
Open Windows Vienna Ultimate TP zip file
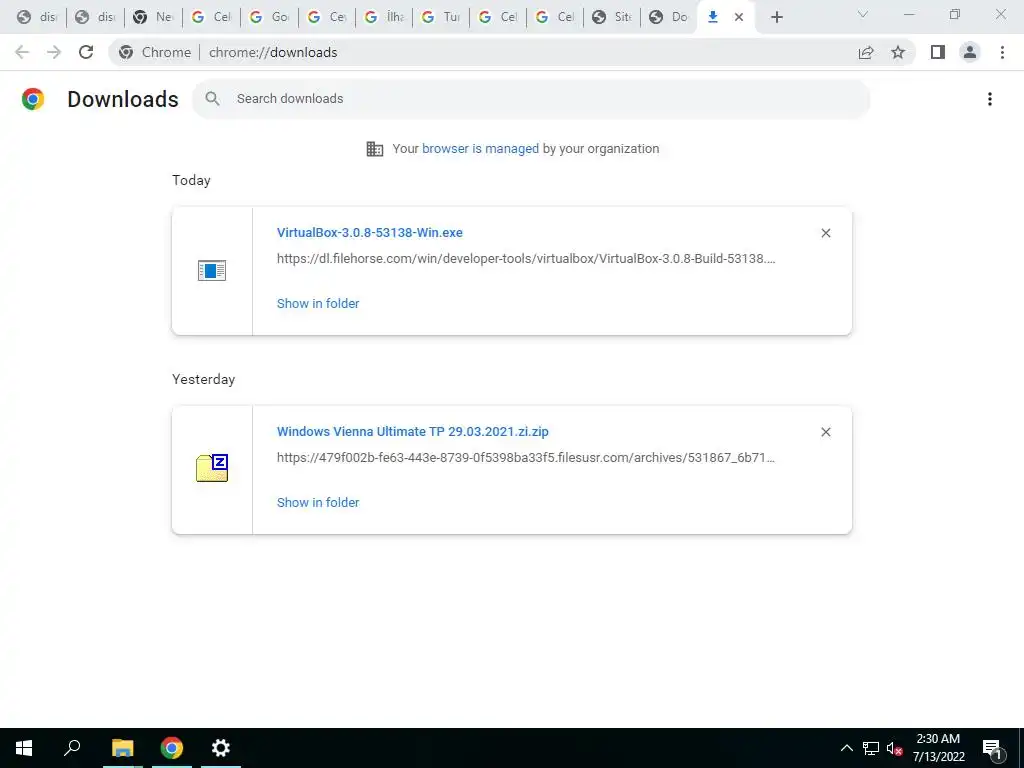tap(413, 432)
